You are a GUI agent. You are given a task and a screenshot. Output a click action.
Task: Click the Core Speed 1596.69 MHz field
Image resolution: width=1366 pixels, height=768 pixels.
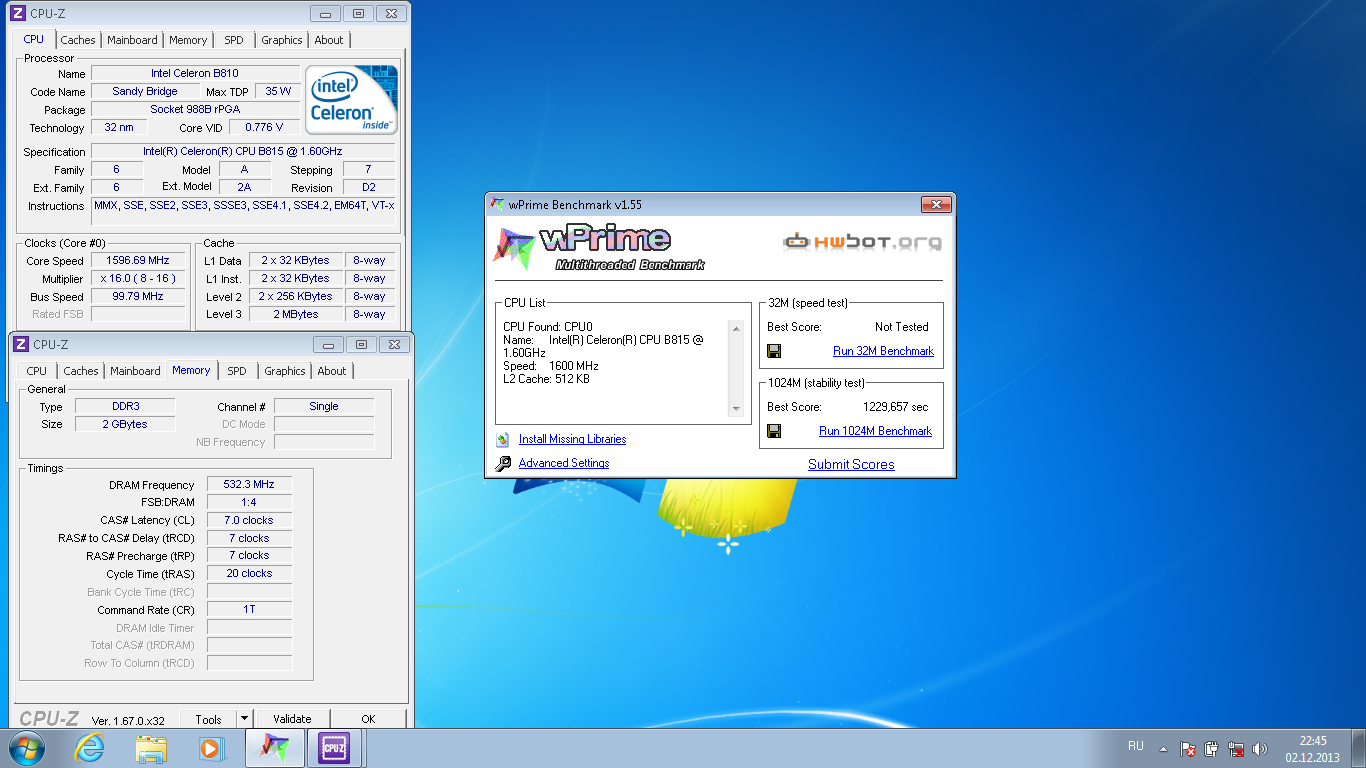pos(138,260)
